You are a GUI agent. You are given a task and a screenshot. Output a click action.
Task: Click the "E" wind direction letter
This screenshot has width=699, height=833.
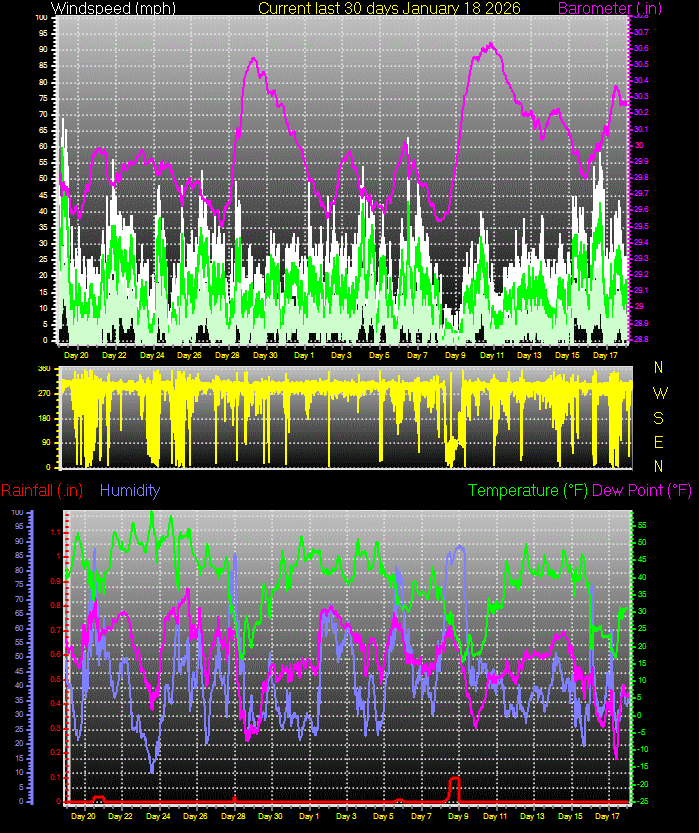(658, 441)
